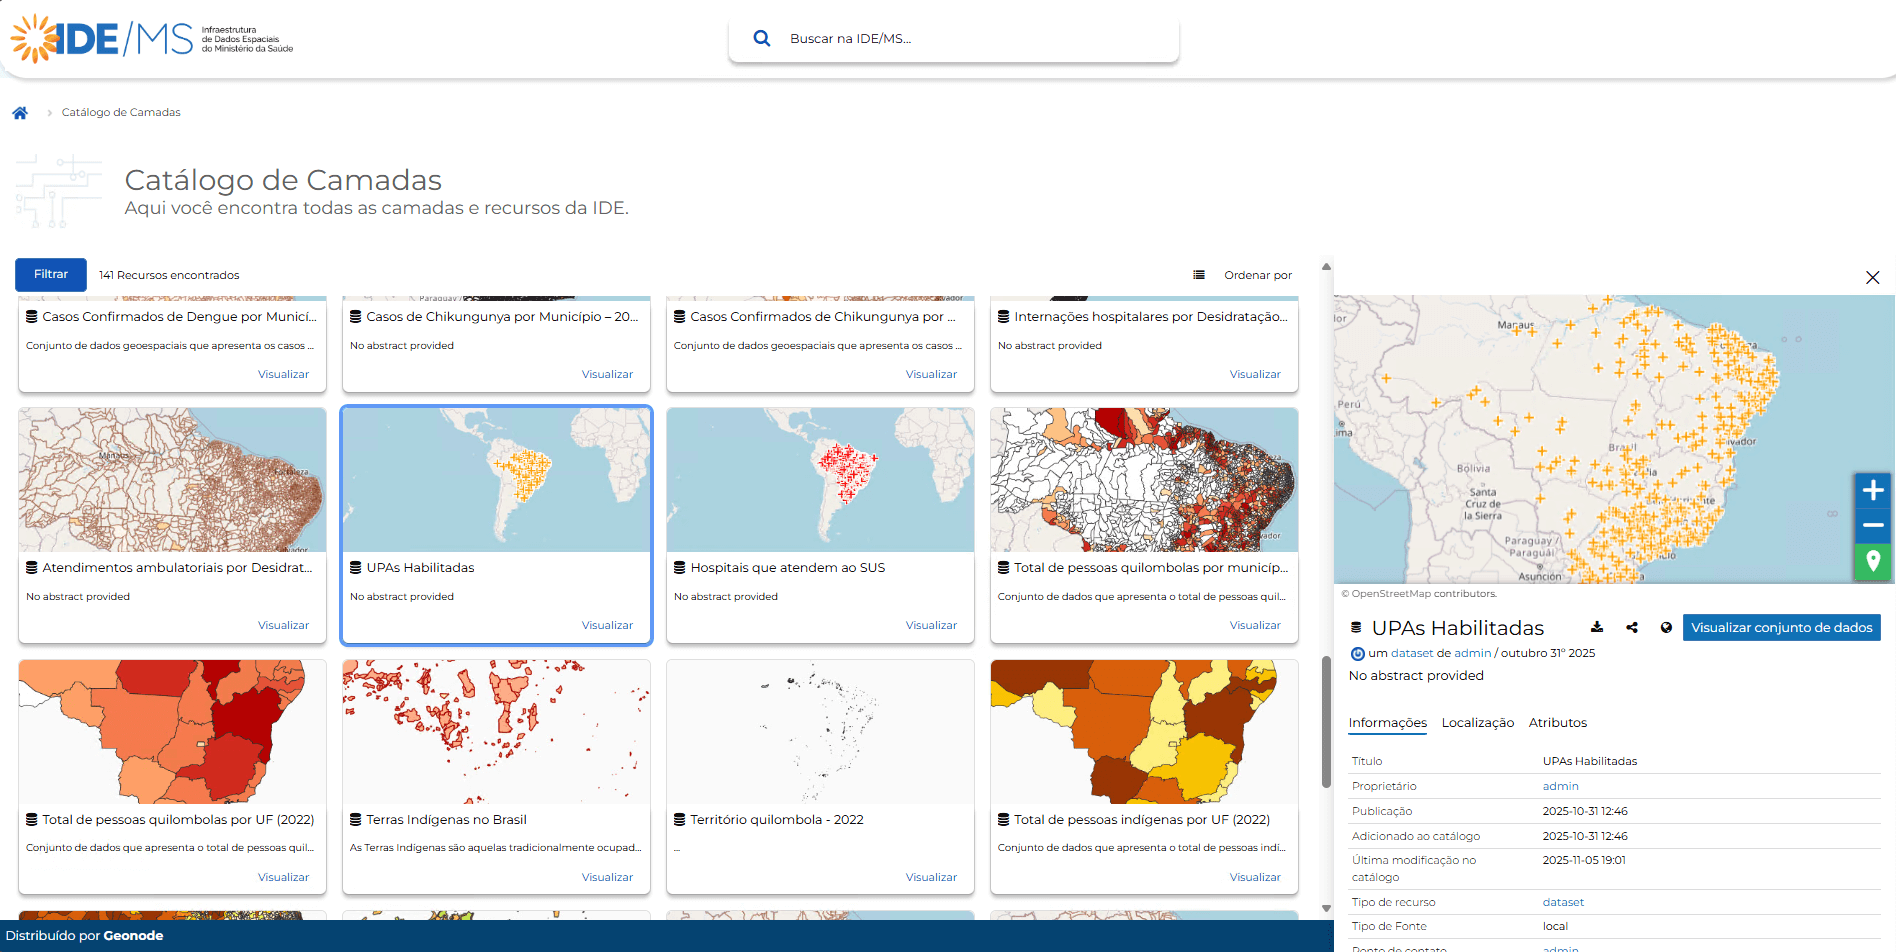Image resolution: width=1896 pixels, height=952 pixels.
Task: Click Visualizar on Hospitais que atendem ao SUS
Action: (x=931, y=626)
